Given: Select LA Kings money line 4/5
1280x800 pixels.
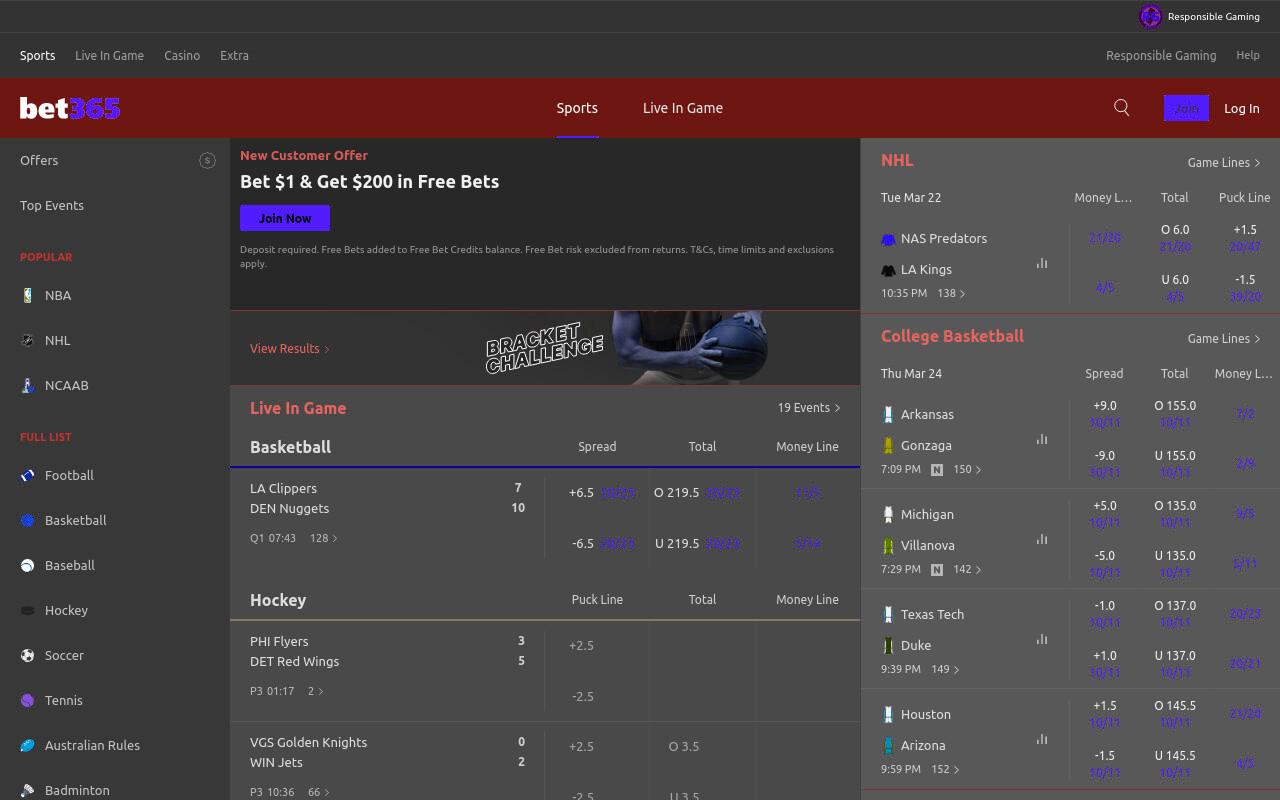Looking at the screenshot, I should tap(1105, 288).
